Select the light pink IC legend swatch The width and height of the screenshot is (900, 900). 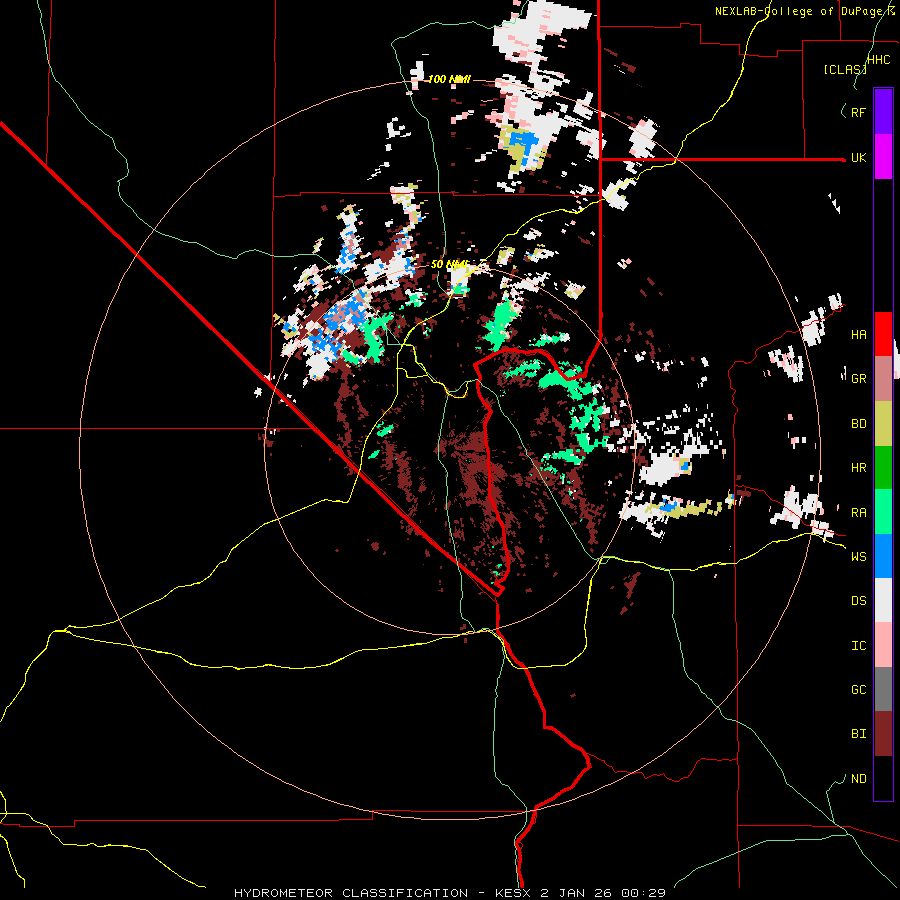[x=883, y=645]
